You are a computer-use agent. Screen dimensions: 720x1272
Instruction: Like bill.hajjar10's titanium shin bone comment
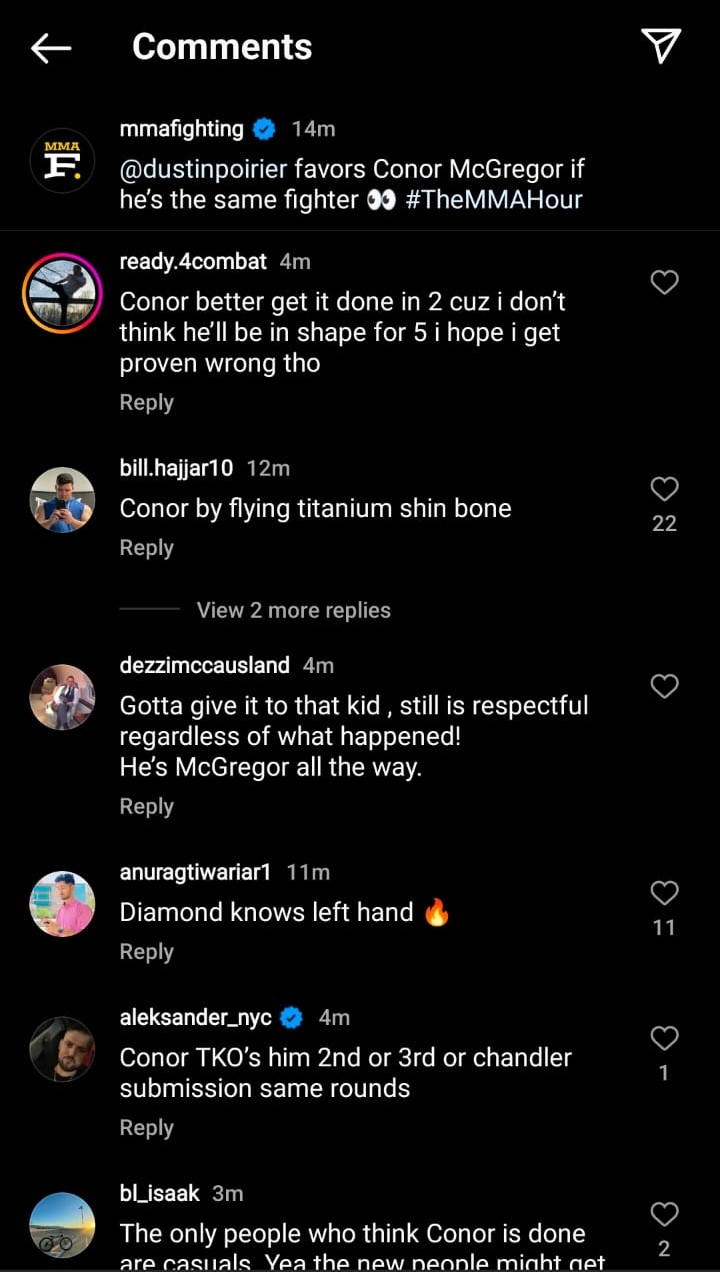click(665, 489)
